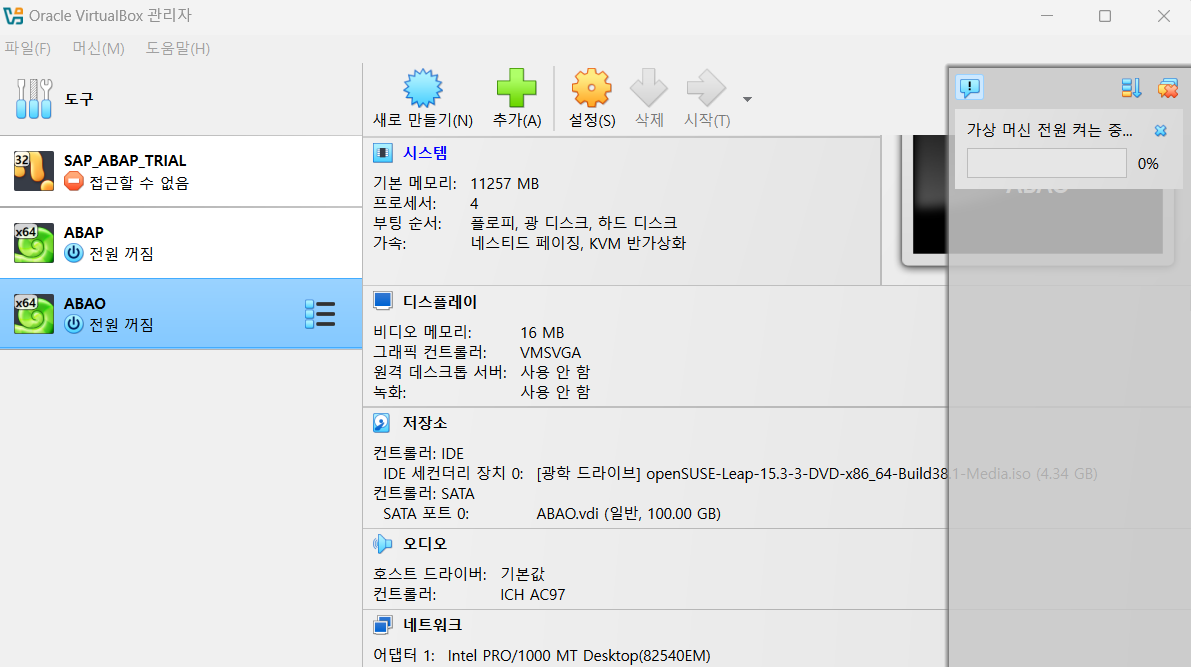Viewport: 1191px width, 667px height.
Task: Click the 추가(A) green plus icon
Action: click(x=517, y=88)
